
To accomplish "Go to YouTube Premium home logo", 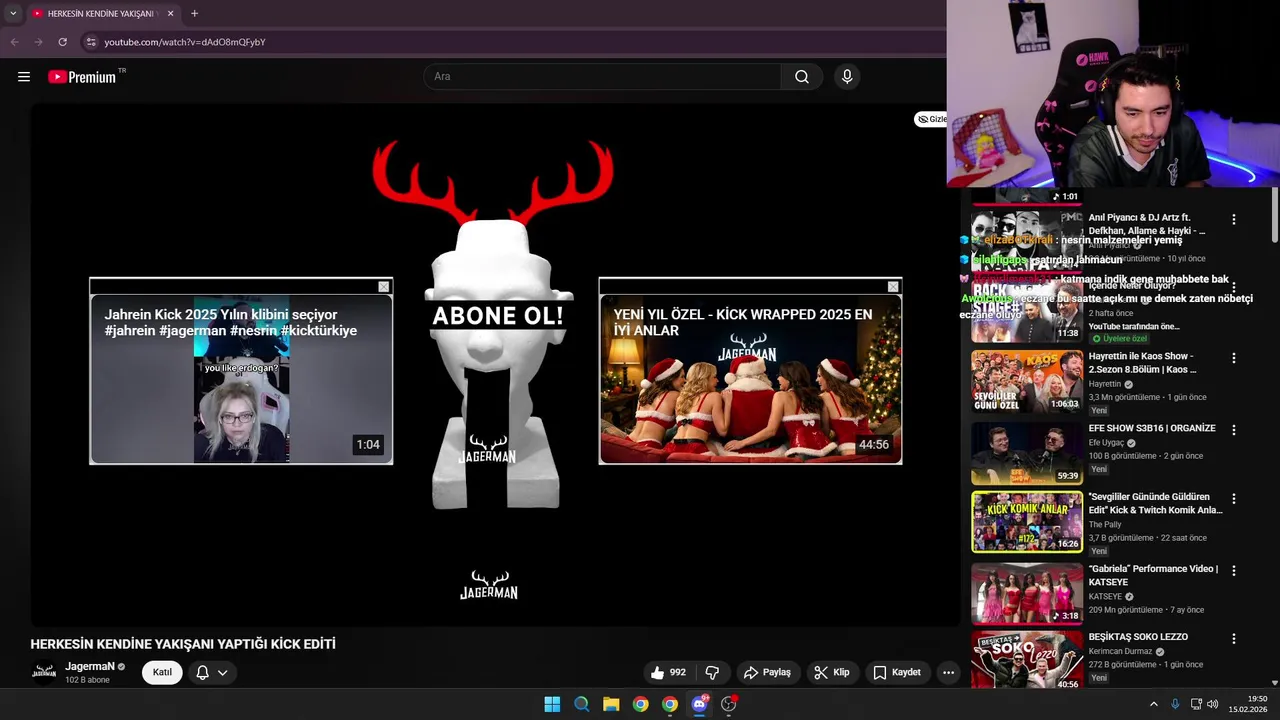I will click(x=82, y=77).
